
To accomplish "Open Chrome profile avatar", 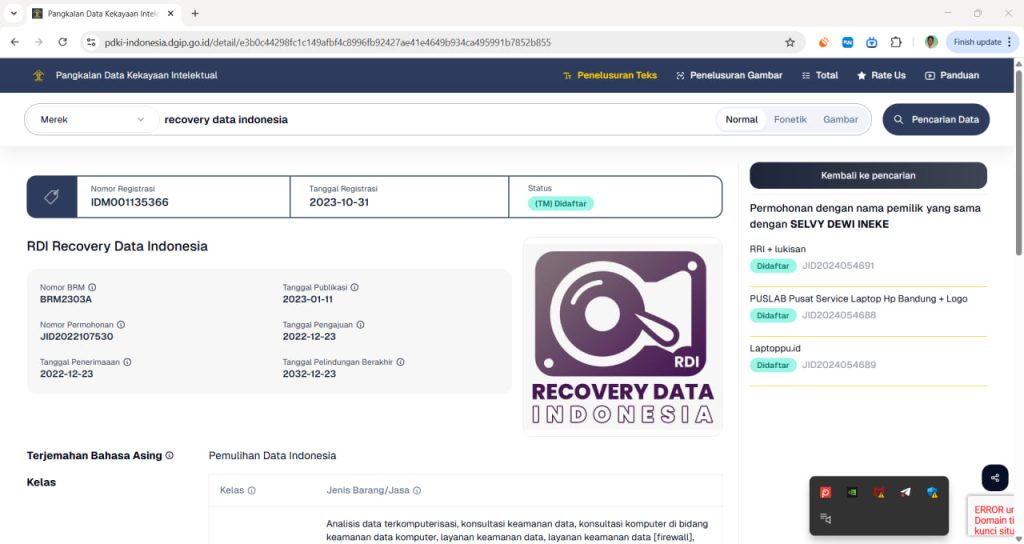I will (931, 42).
